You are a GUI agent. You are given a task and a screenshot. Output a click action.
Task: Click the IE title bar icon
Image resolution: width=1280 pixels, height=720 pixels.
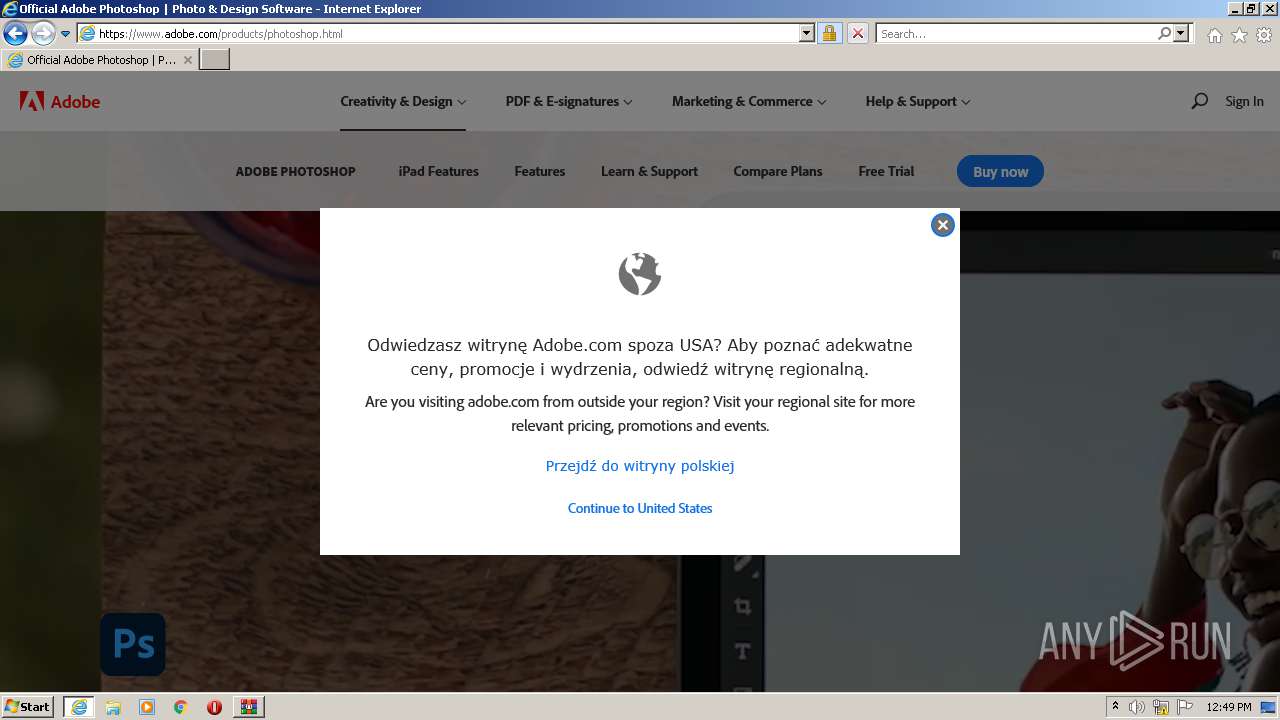pyautogui.click(x=10, y=8)
